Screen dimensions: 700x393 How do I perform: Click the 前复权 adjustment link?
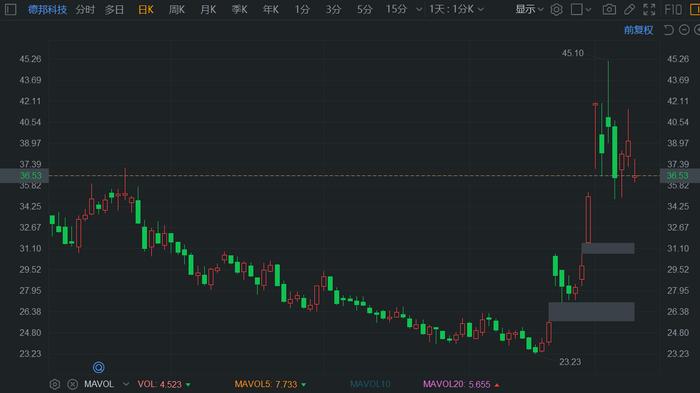638,30
